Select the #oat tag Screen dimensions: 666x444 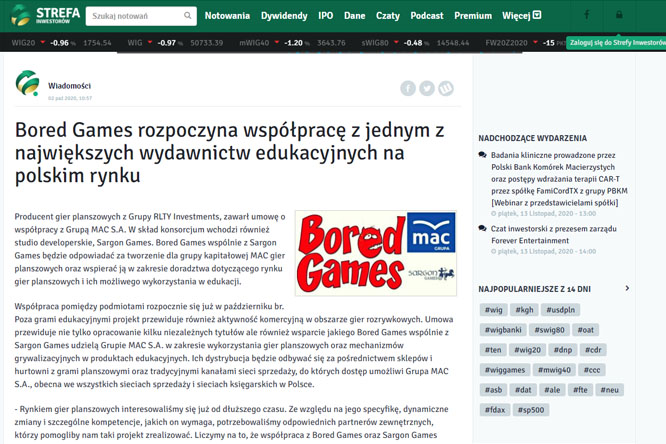(585, 330)
